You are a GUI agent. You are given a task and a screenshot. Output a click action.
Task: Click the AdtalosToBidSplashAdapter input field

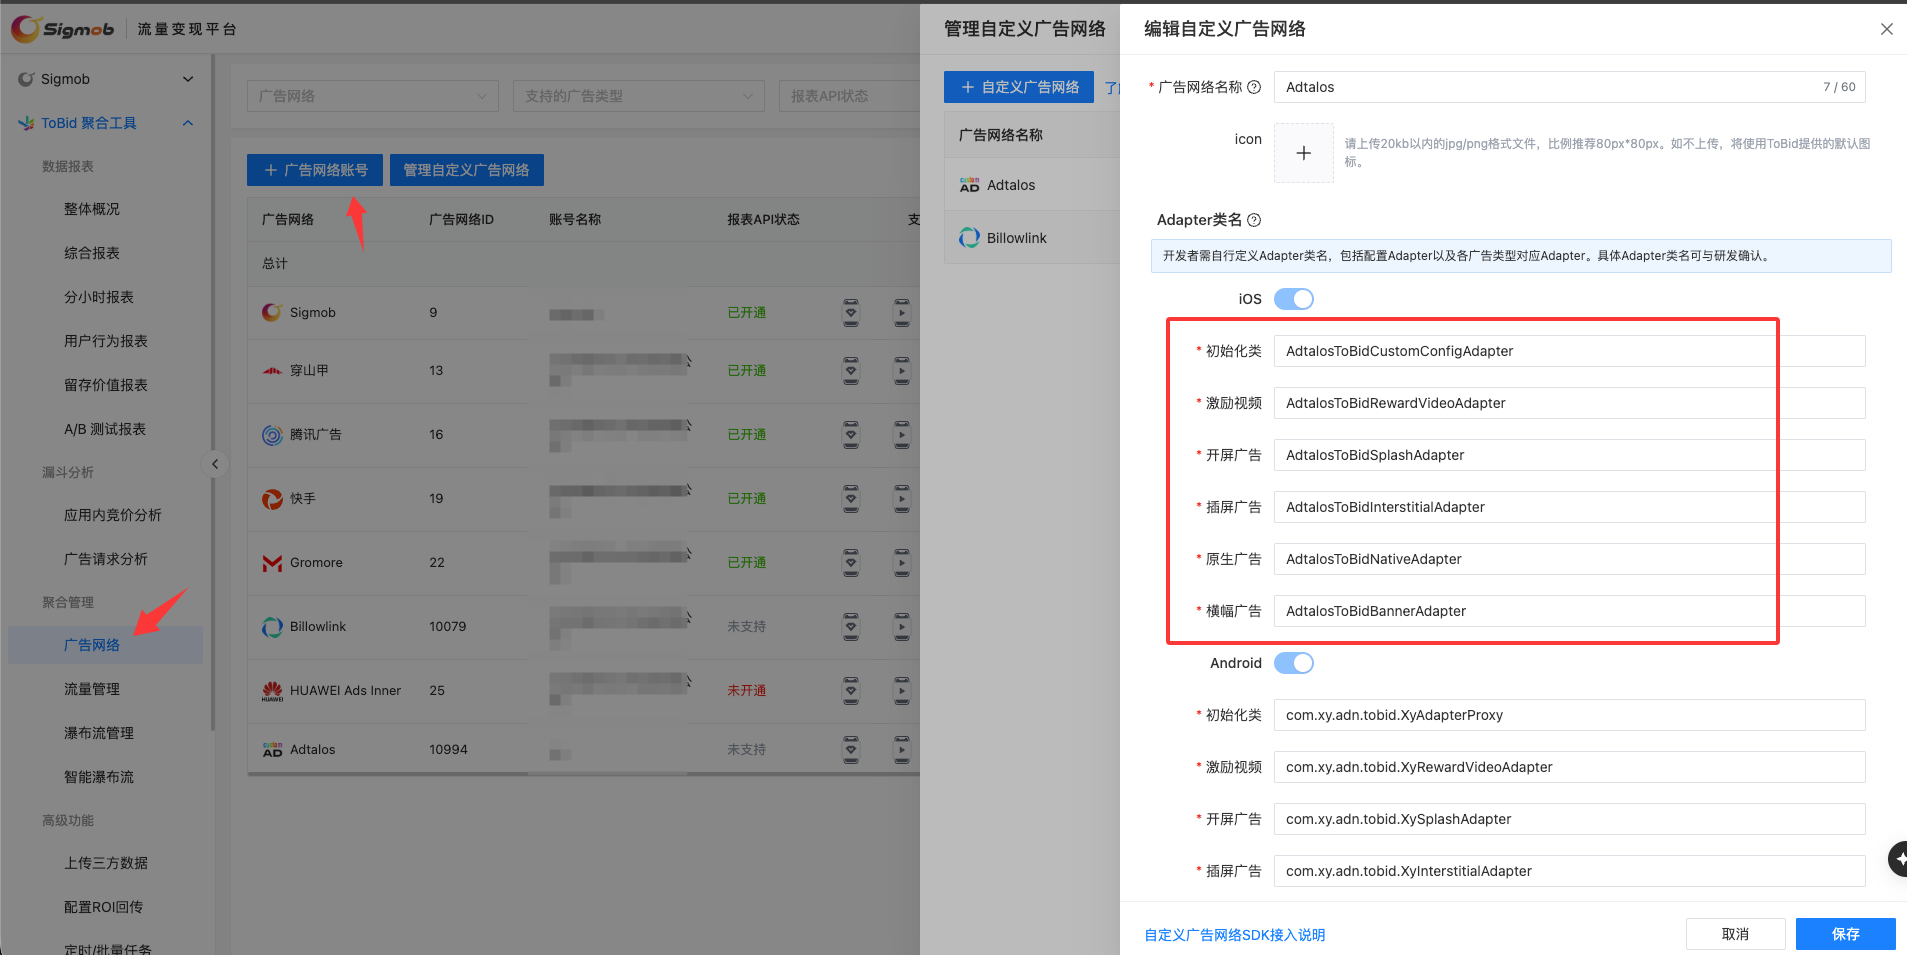tap(1570, 455)
